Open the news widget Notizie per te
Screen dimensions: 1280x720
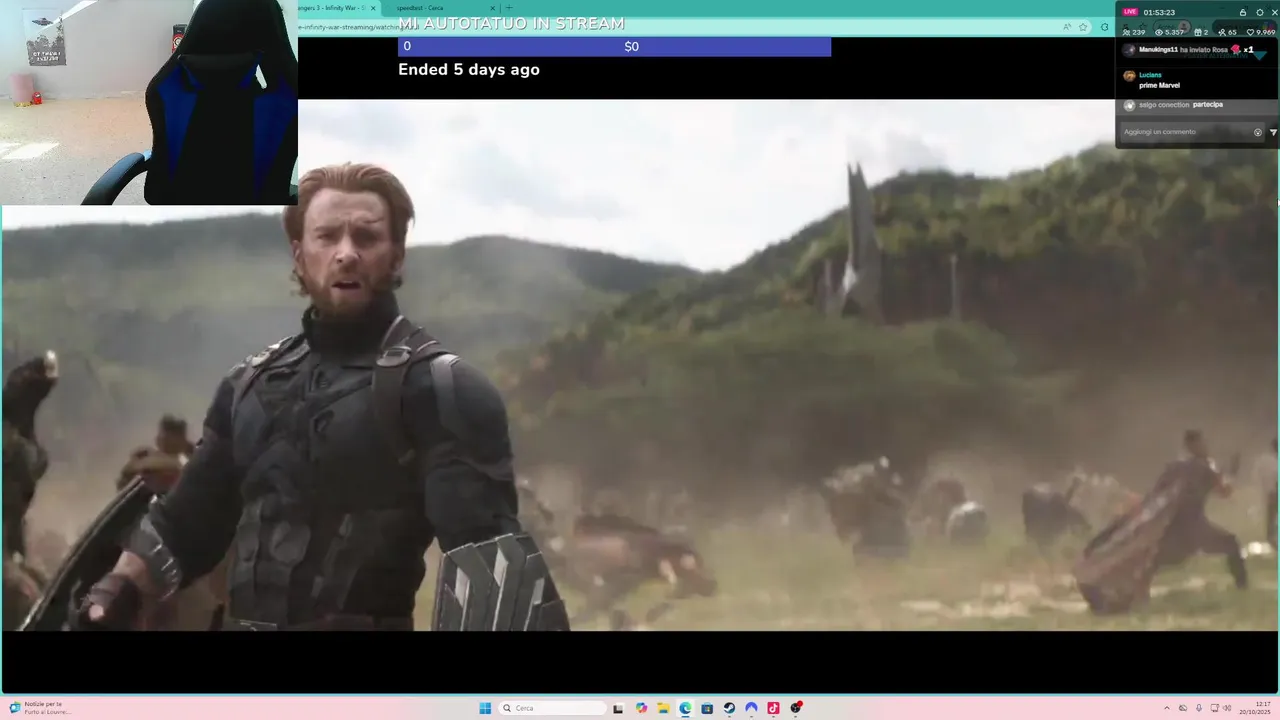coord(42,708)
